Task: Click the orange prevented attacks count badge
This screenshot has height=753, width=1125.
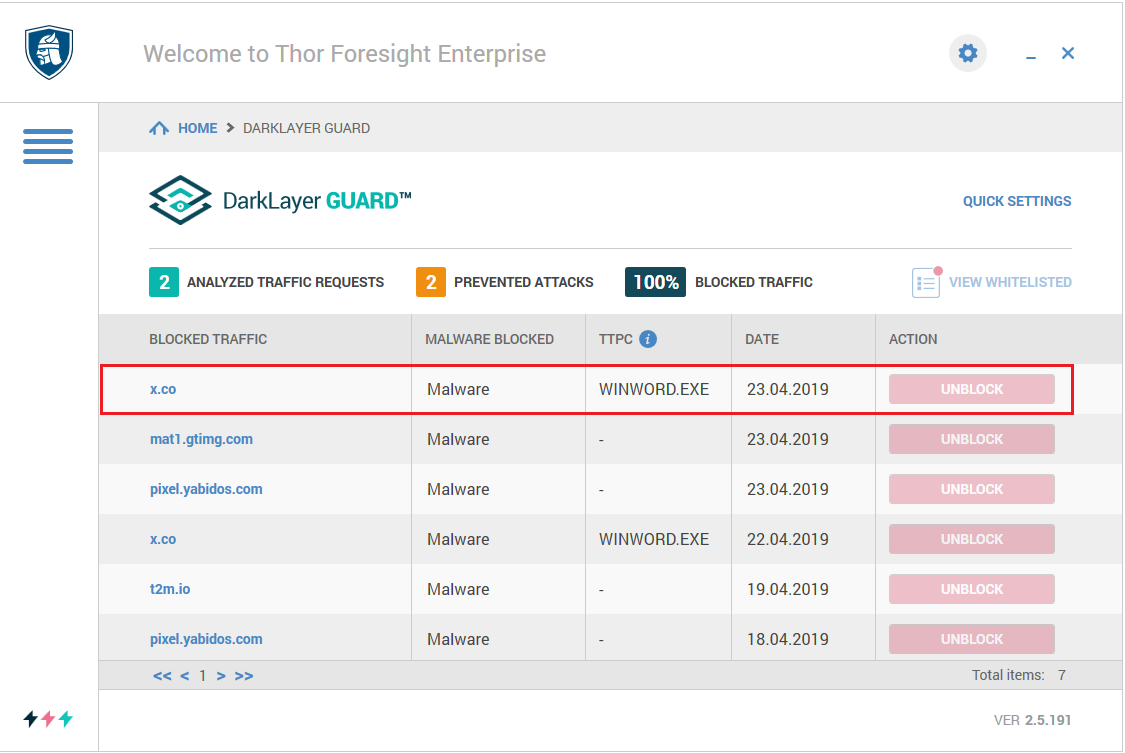Action: (x=431, y=282)
